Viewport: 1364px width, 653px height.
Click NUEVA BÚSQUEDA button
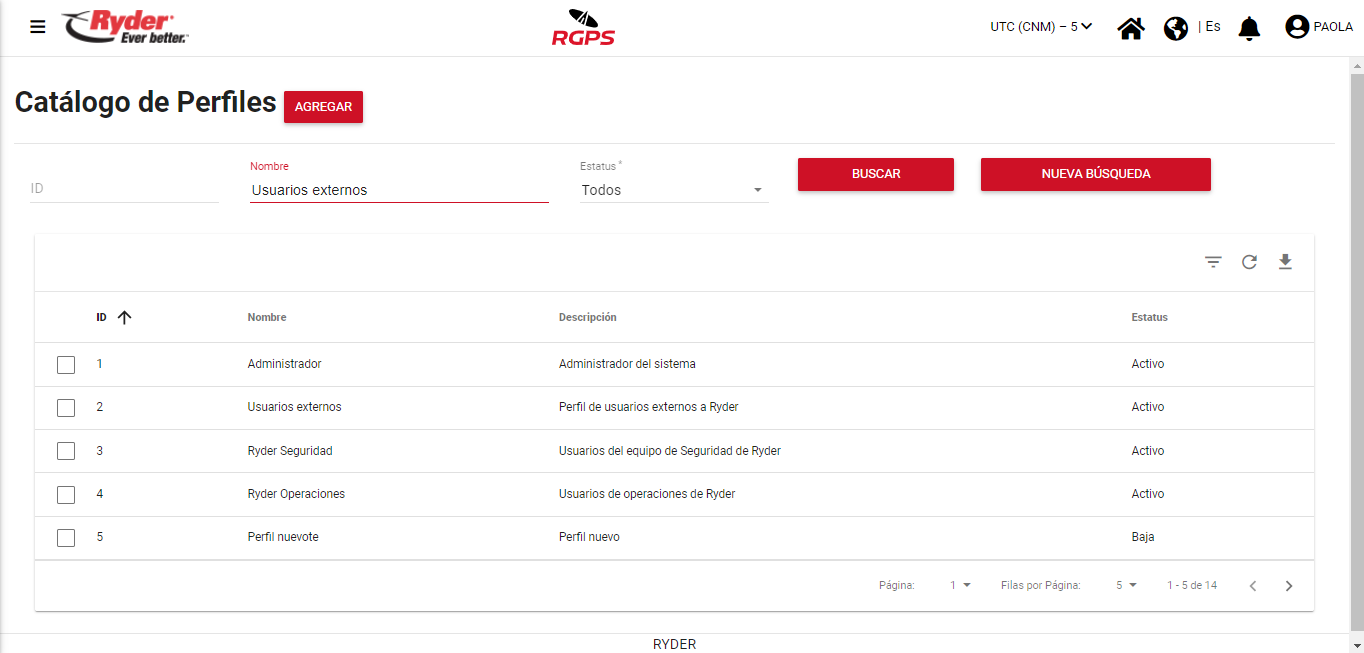pos(1095,174)
